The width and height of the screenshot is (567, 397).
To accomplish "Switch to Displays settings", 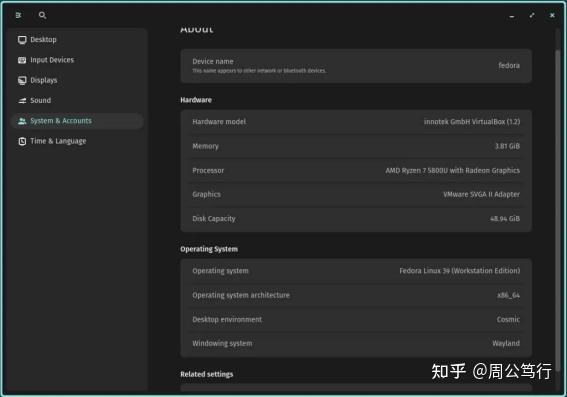I will pyautogui.click(x=77, y=80).
